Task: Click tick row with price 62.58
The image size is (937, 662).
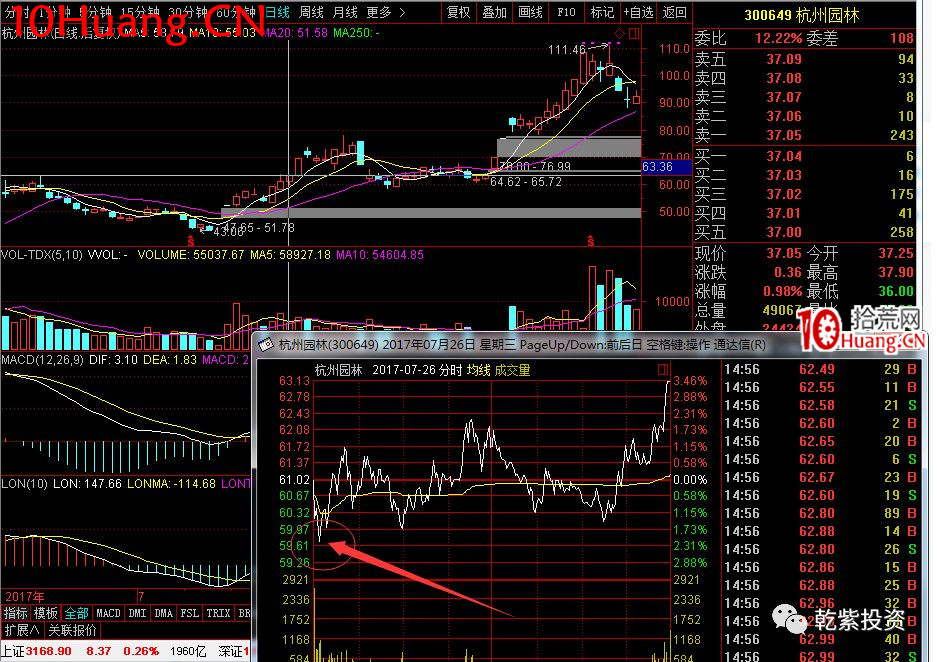Action: pos(821,405)
